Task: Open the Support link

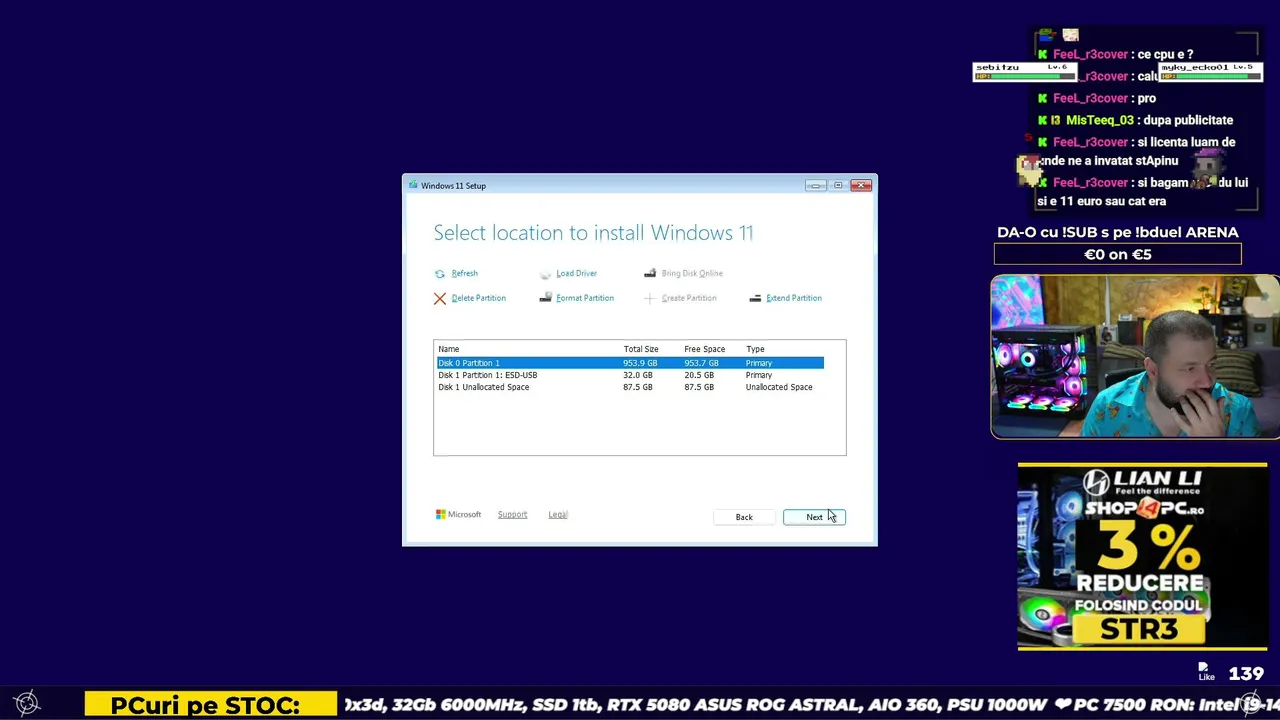Action: pos(512,515)
